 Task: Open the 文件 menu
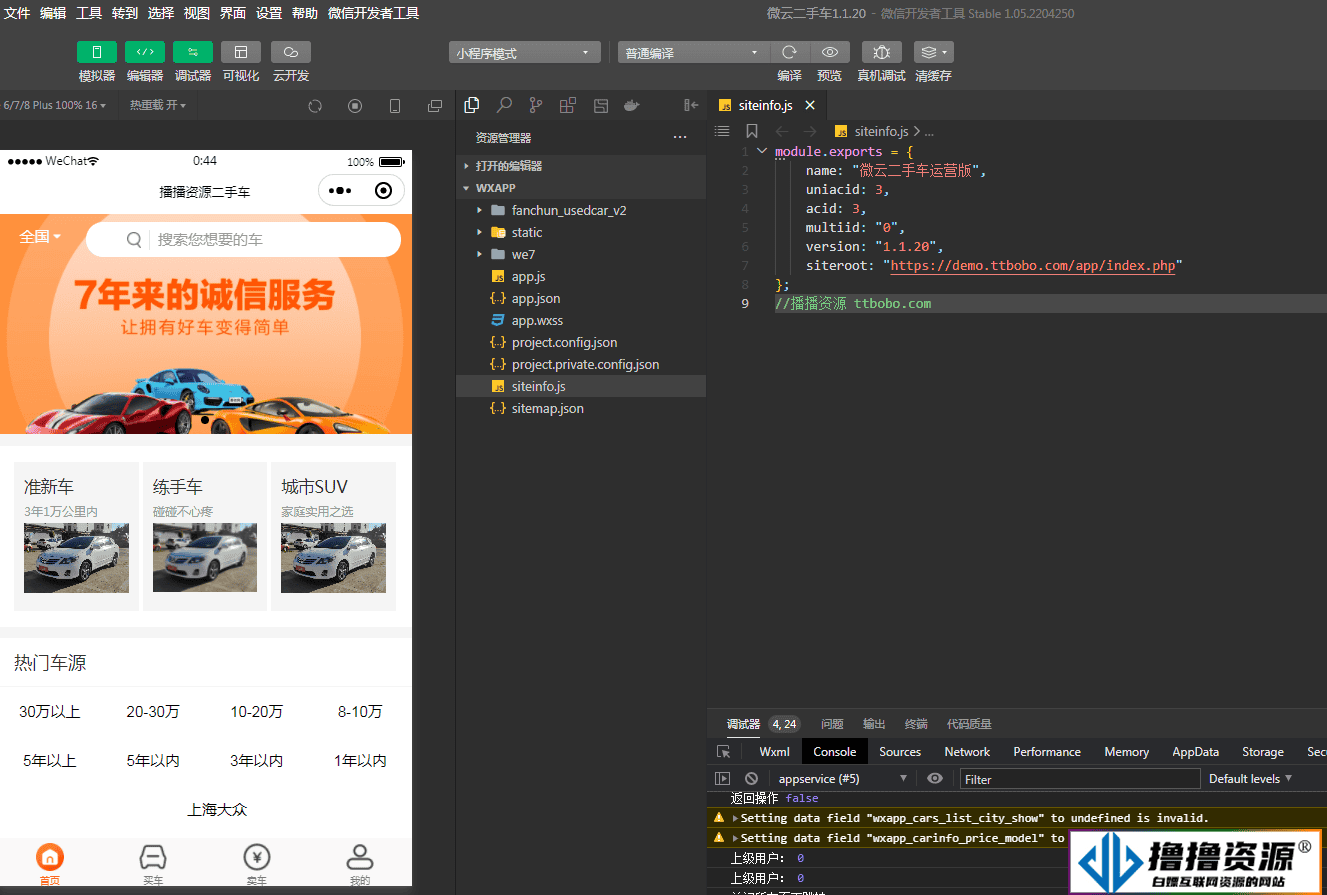17,13
